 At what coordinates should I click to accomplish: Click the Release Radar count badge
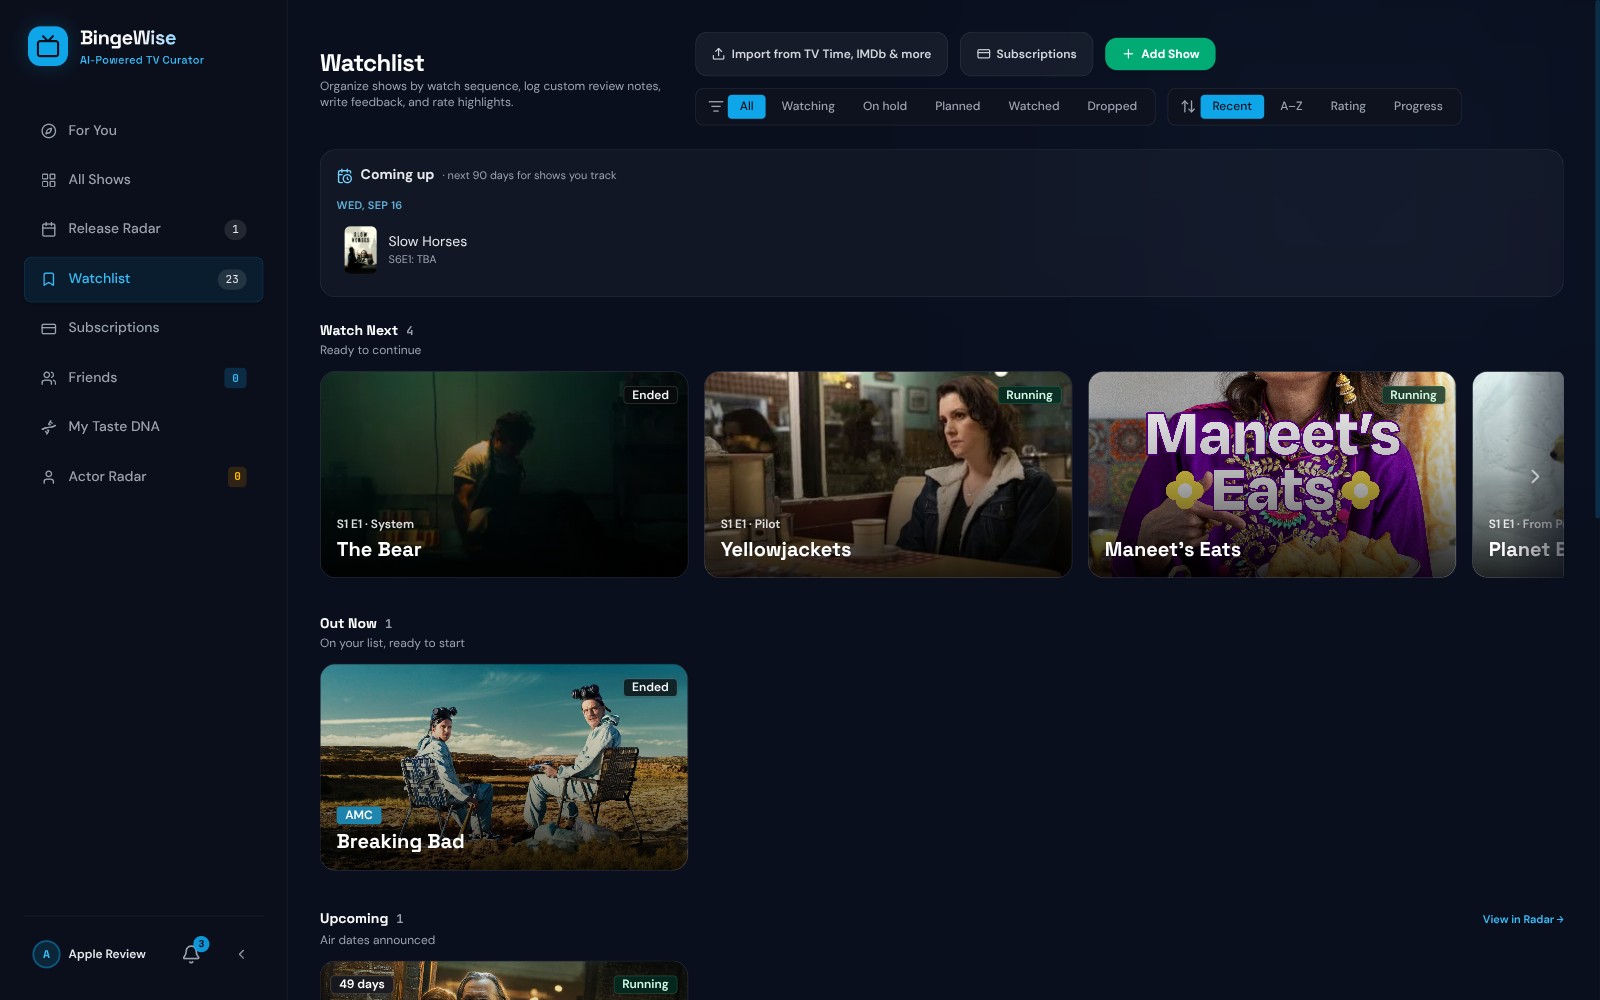(x=235, y=229)
